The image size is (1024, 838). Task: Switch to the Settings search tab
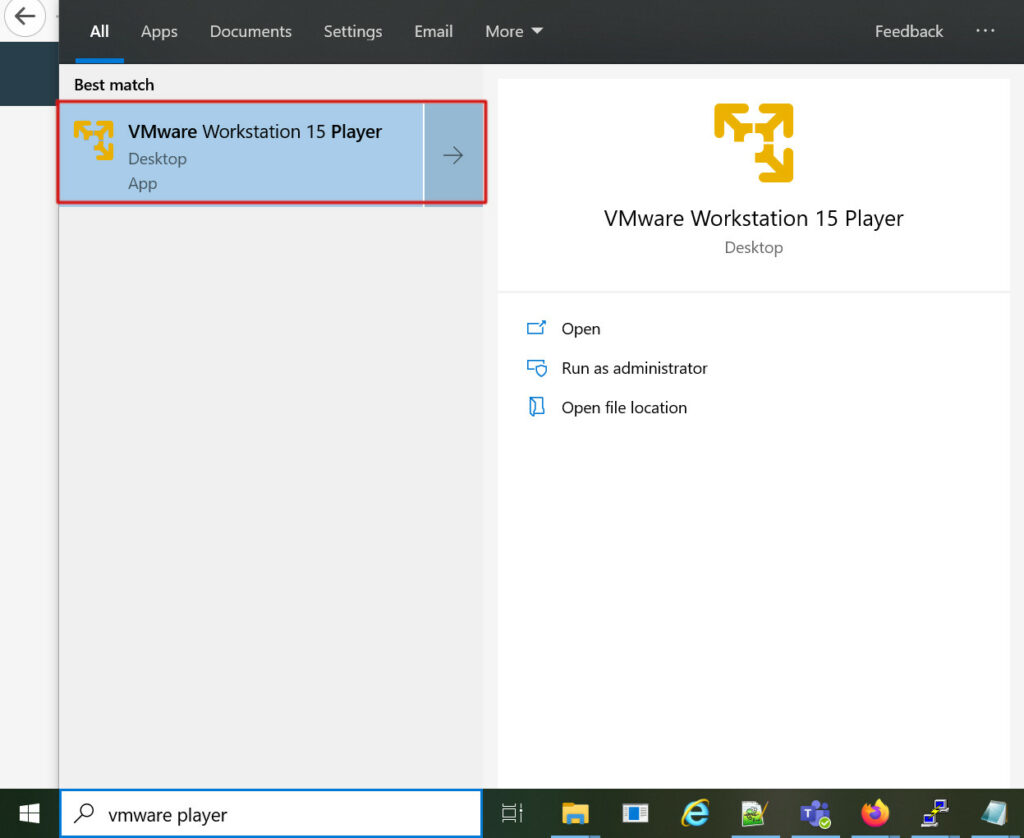pos(353,31)
